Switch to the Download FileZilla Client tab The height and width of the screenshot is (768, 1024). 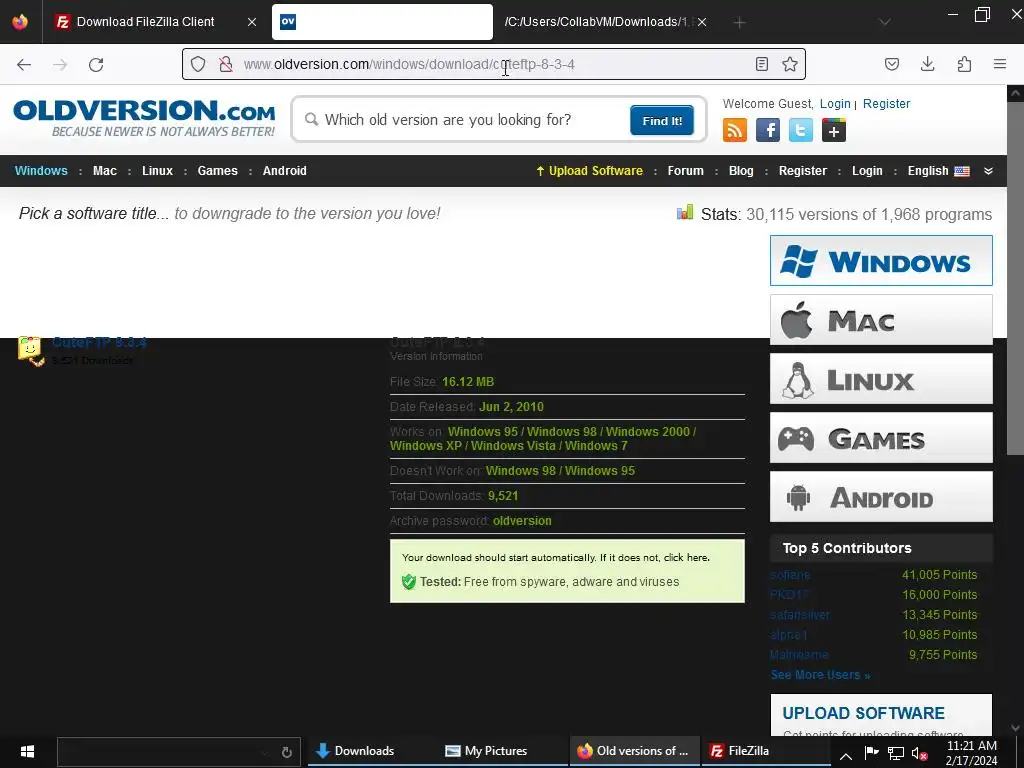point(145,22)
